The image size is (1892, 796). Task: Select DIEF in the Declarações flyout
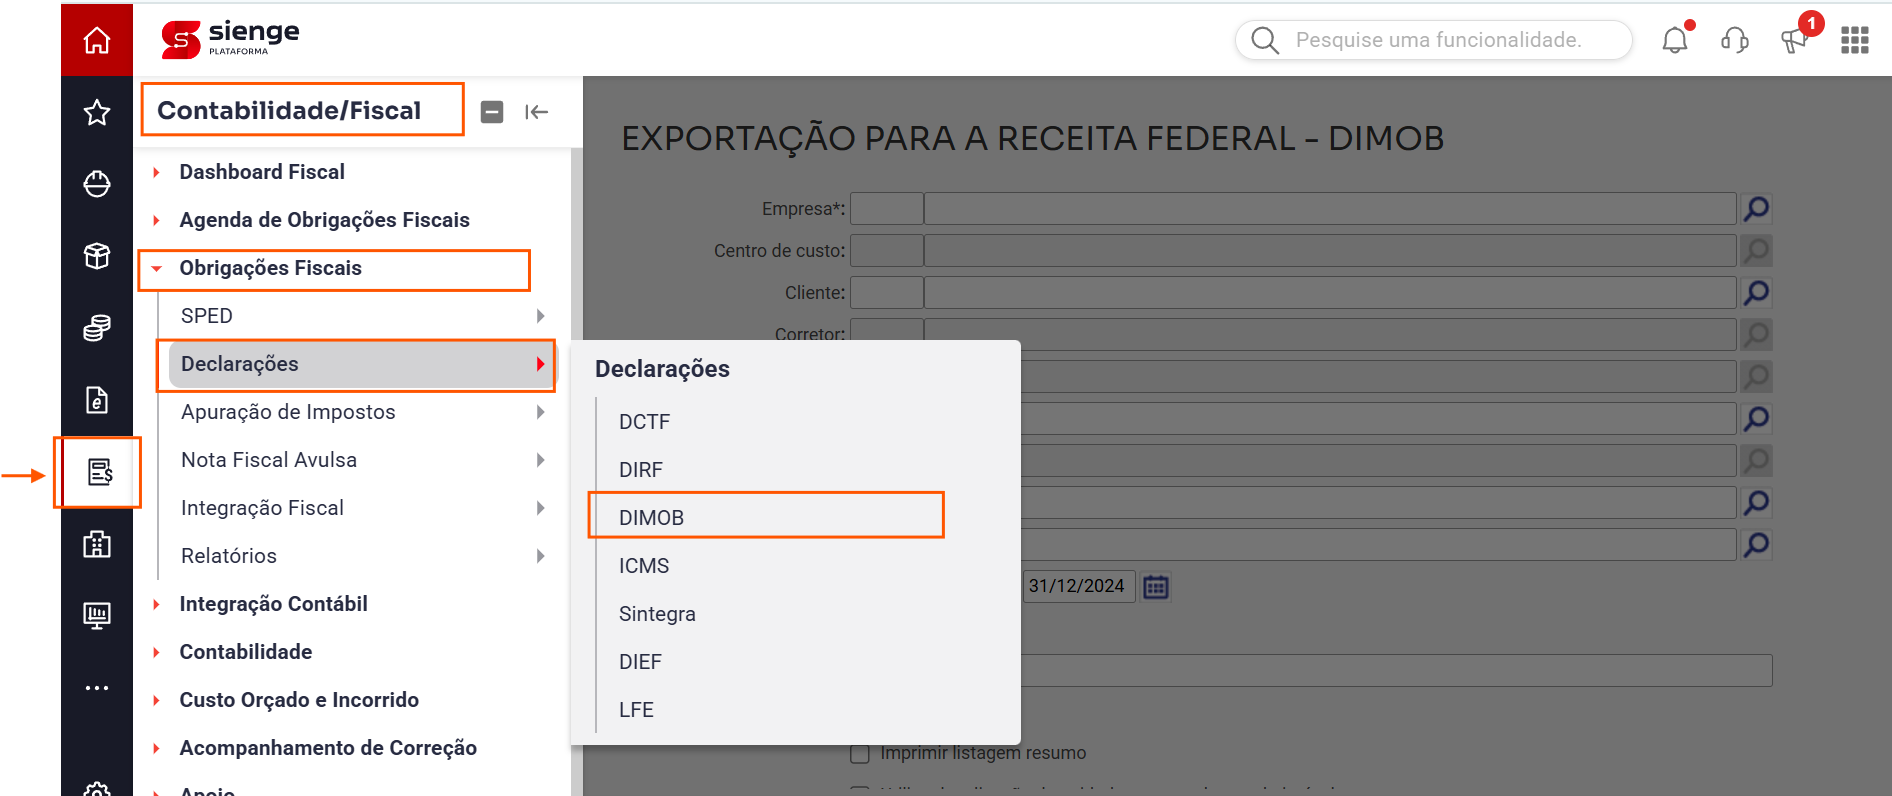pos(640,662)
